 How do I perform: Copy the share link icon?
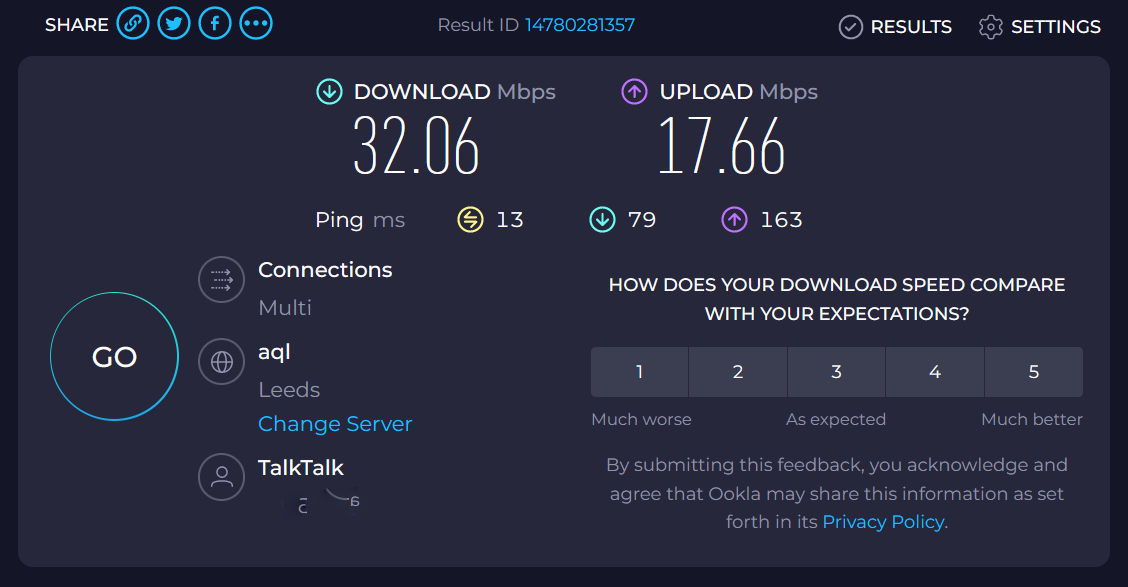133,23
